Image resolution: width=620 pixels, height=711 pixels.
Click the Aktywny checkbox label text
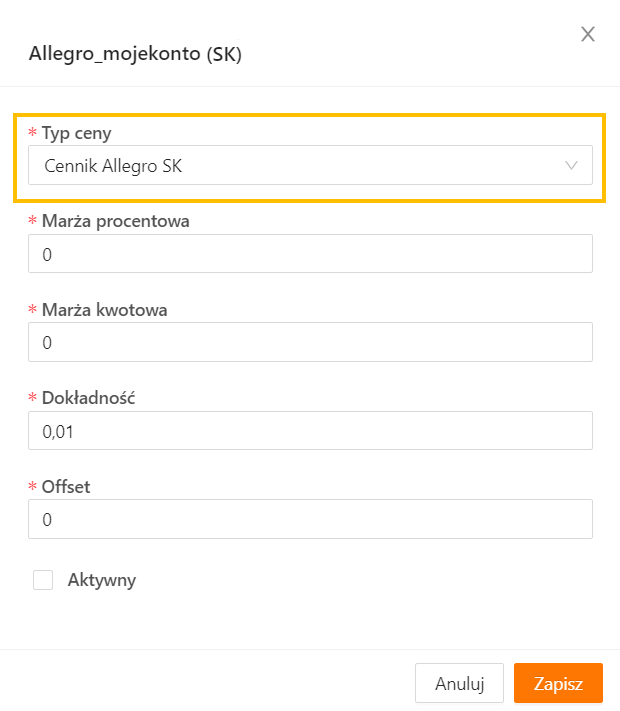click(102, 580)
